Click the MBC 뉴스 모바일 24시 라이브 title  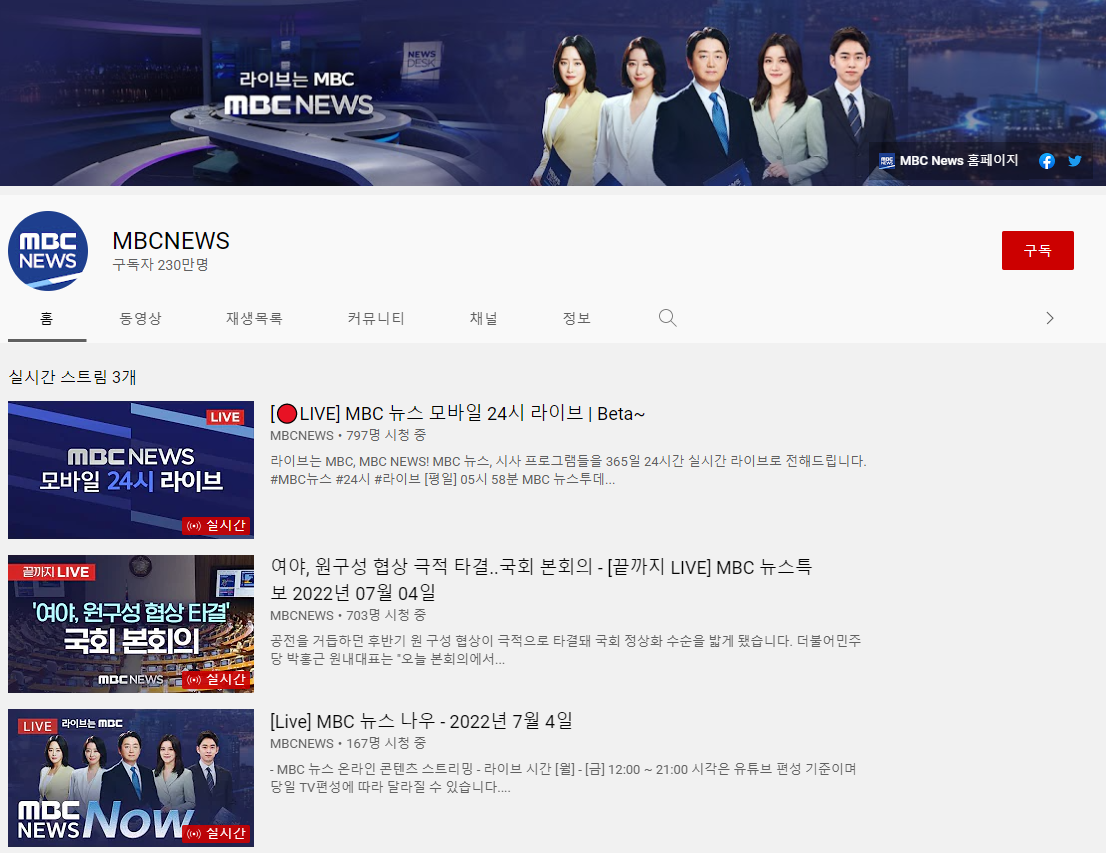pos(458,414)
